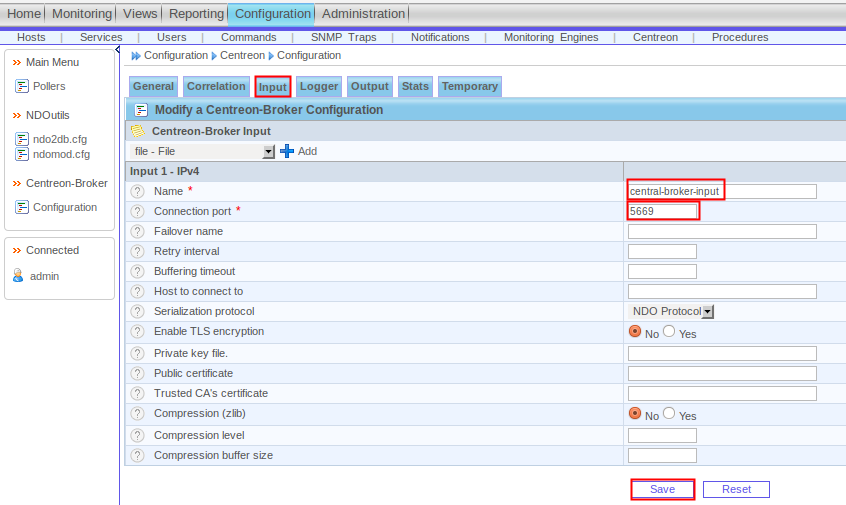The height and width of the screenshot is (505, 846).
Task: Switch to the Temporary tab
Action: click(x=469, y=86)
